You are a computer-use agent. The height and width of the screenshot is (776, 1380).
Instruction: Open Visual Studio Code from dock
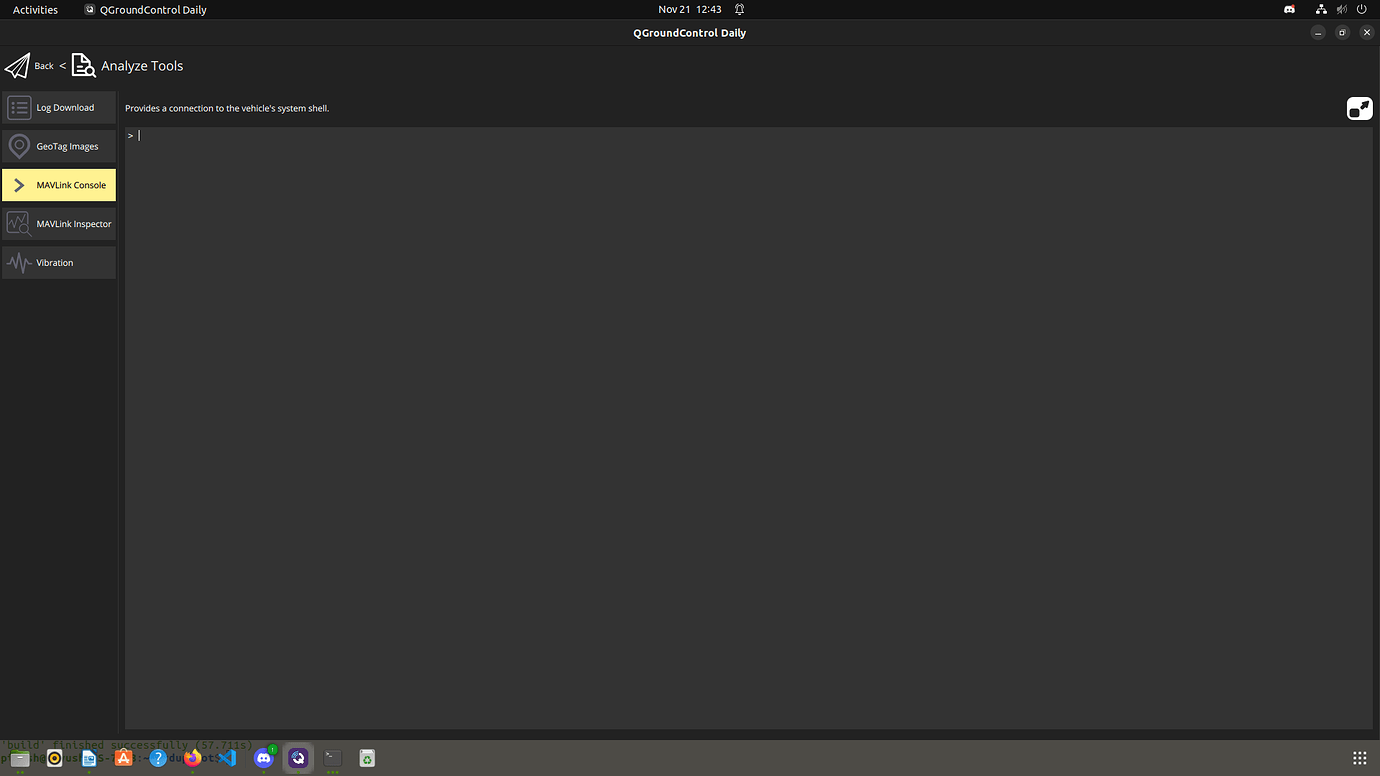pyautogui.click(x=228, y=758)
